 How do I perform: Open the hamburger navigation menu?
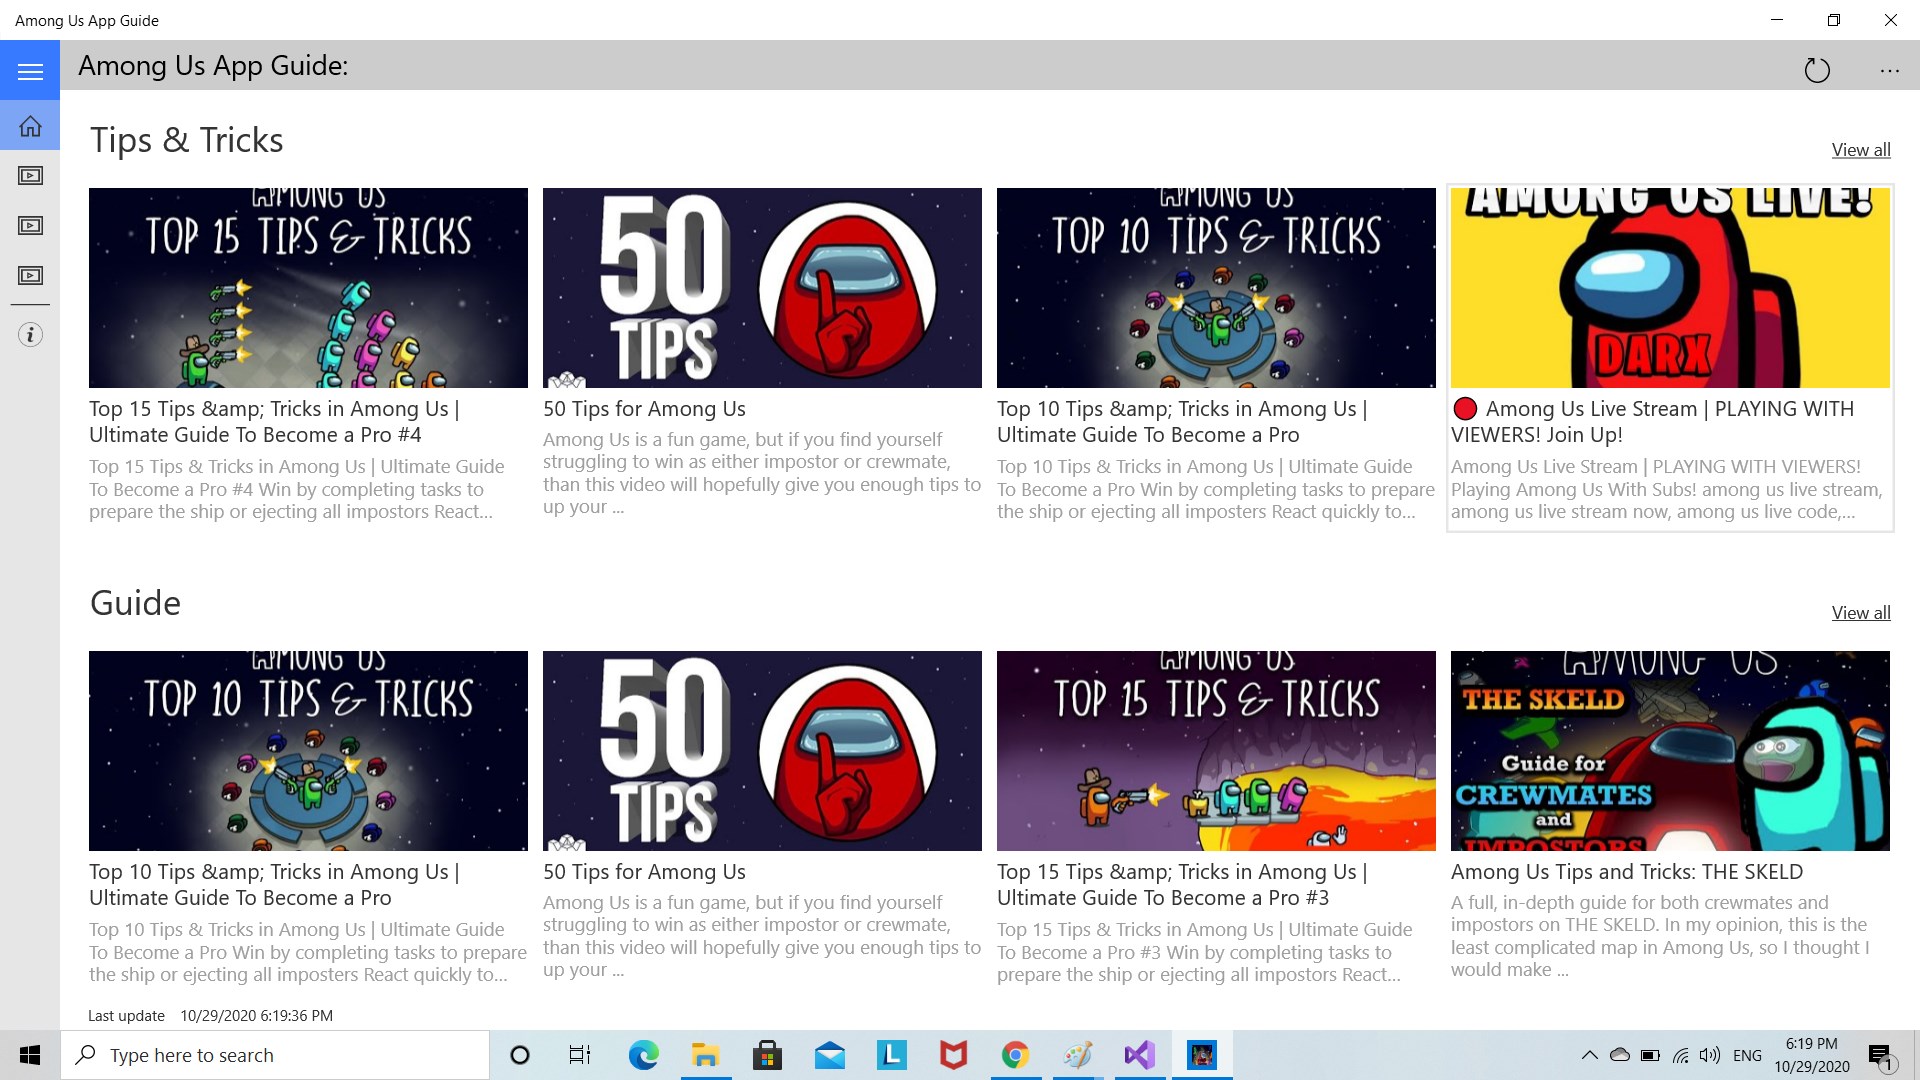coord(30,71)
